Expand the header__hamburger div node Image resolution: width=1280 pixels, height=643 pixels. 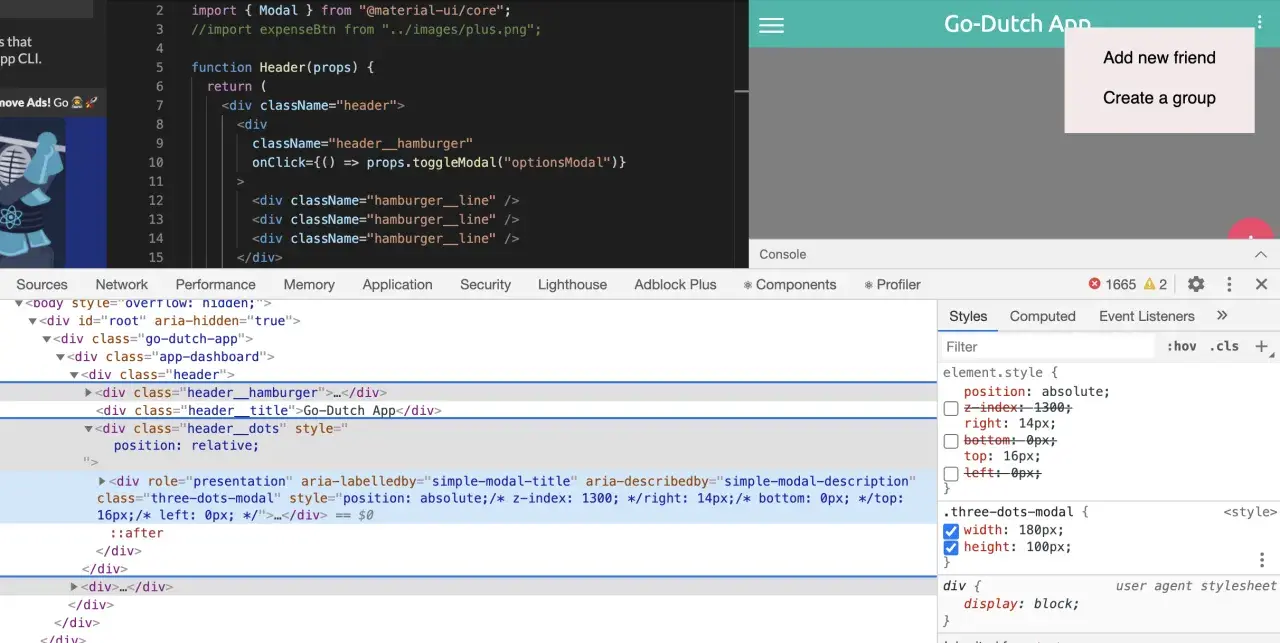click(x=89, y=393)
